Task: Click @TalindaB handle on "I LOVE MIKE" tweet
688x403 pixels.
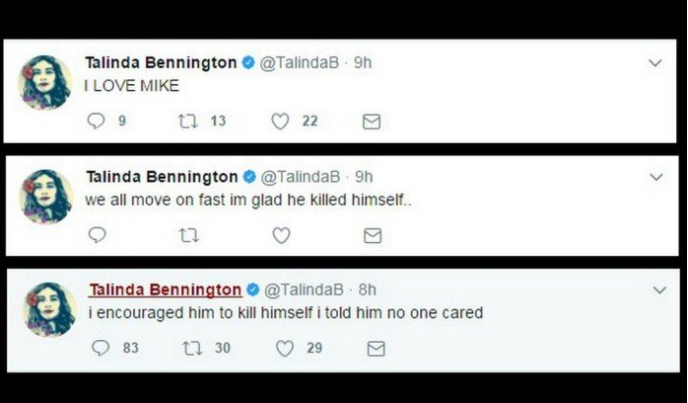Action: click(x=300, y=63)
